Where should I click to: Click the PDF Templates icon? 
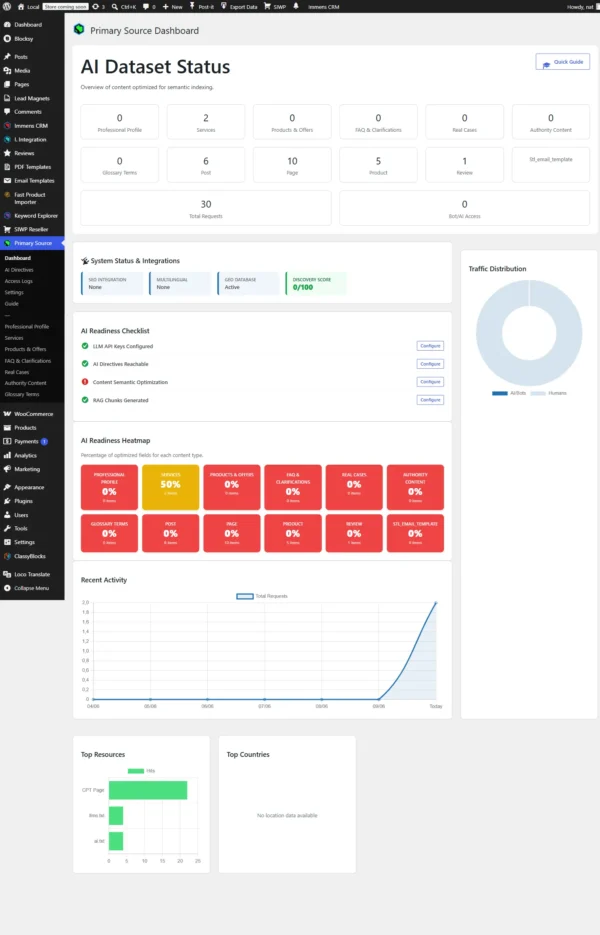point(7,167)
